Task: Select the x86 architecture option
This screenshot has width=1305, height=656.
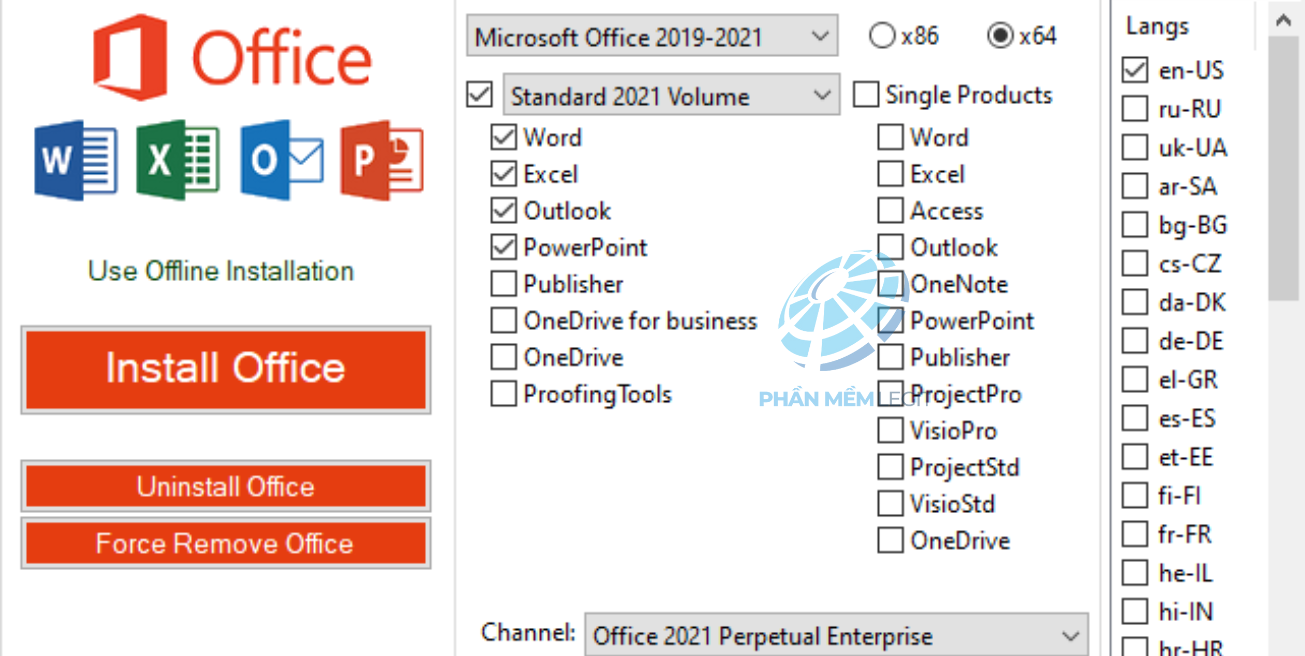Action: pos(882,37)
